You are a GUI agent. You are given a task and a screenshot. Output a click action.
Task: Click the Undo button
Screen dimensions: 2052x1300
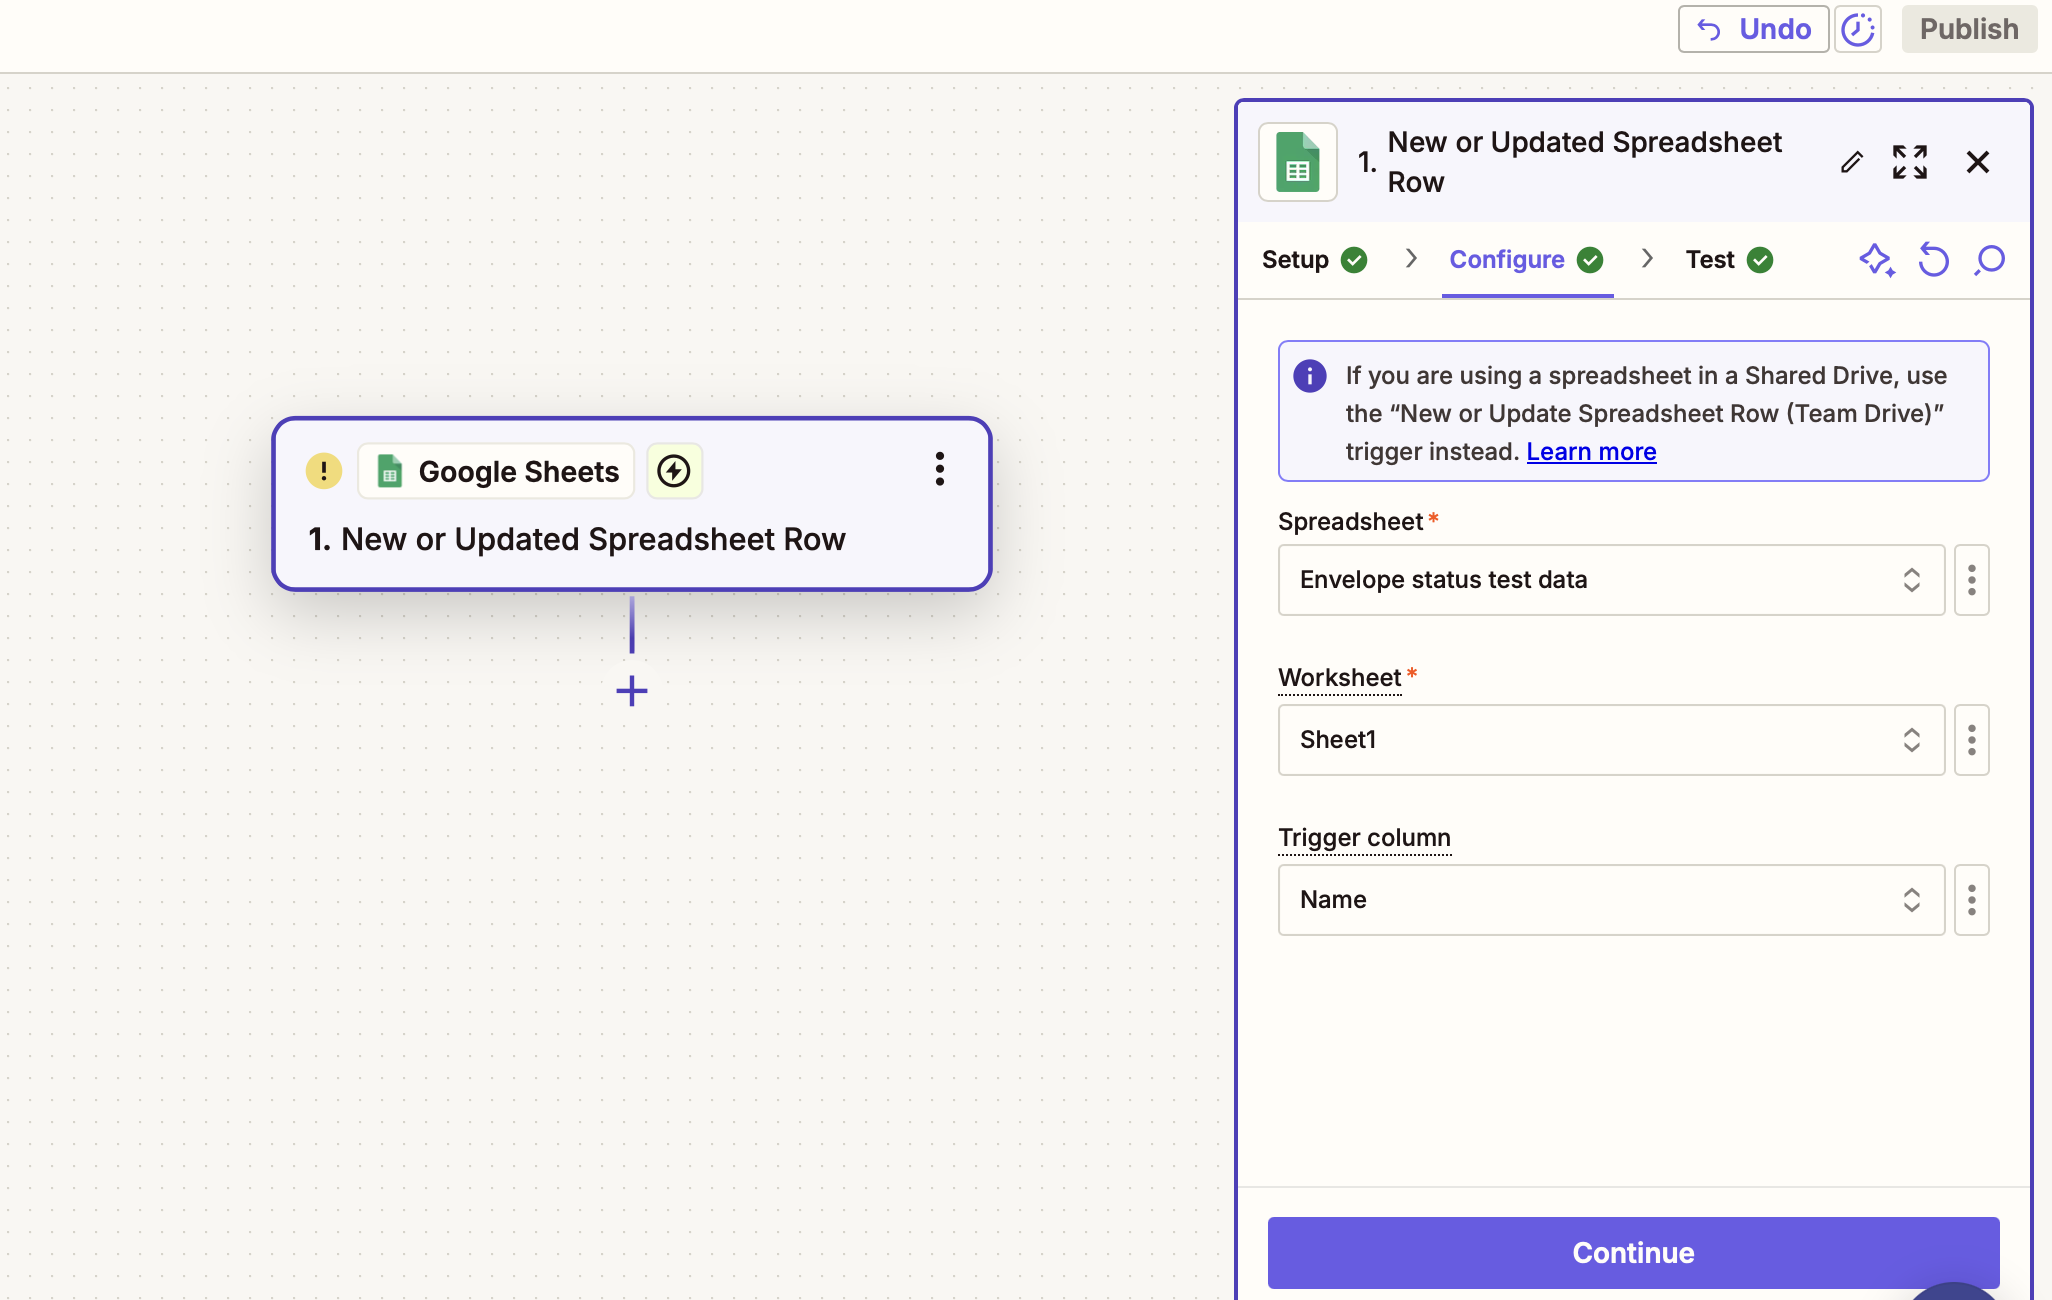(1753, 29)
